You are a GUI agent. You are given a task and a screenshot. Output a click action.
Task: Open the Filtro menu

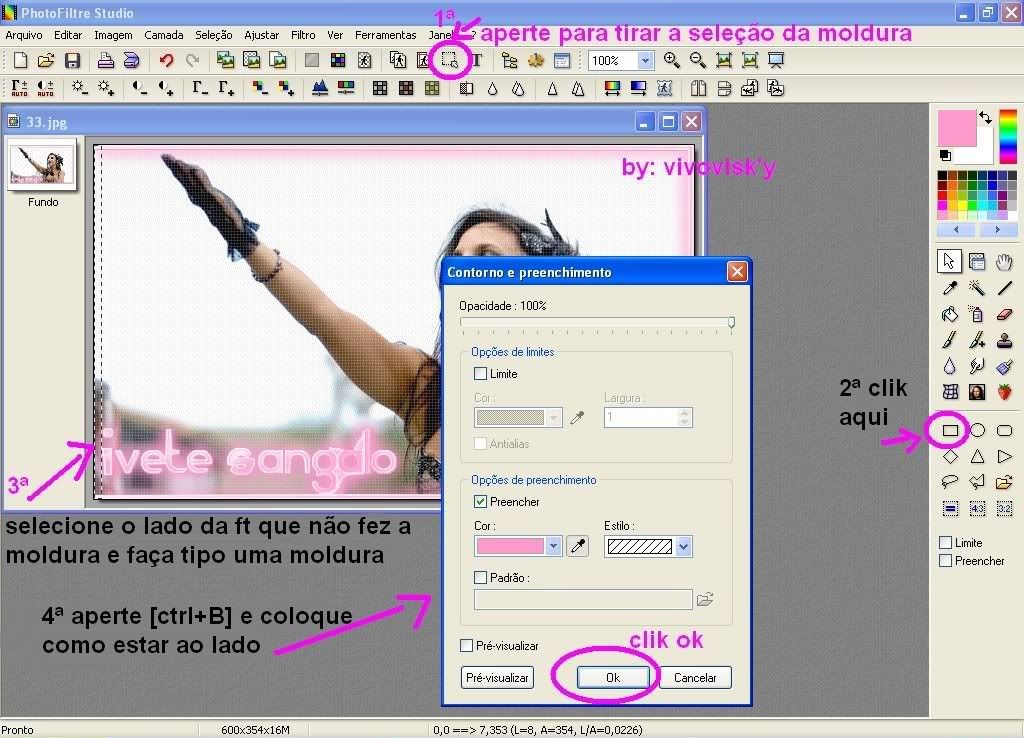coord(303,35)
